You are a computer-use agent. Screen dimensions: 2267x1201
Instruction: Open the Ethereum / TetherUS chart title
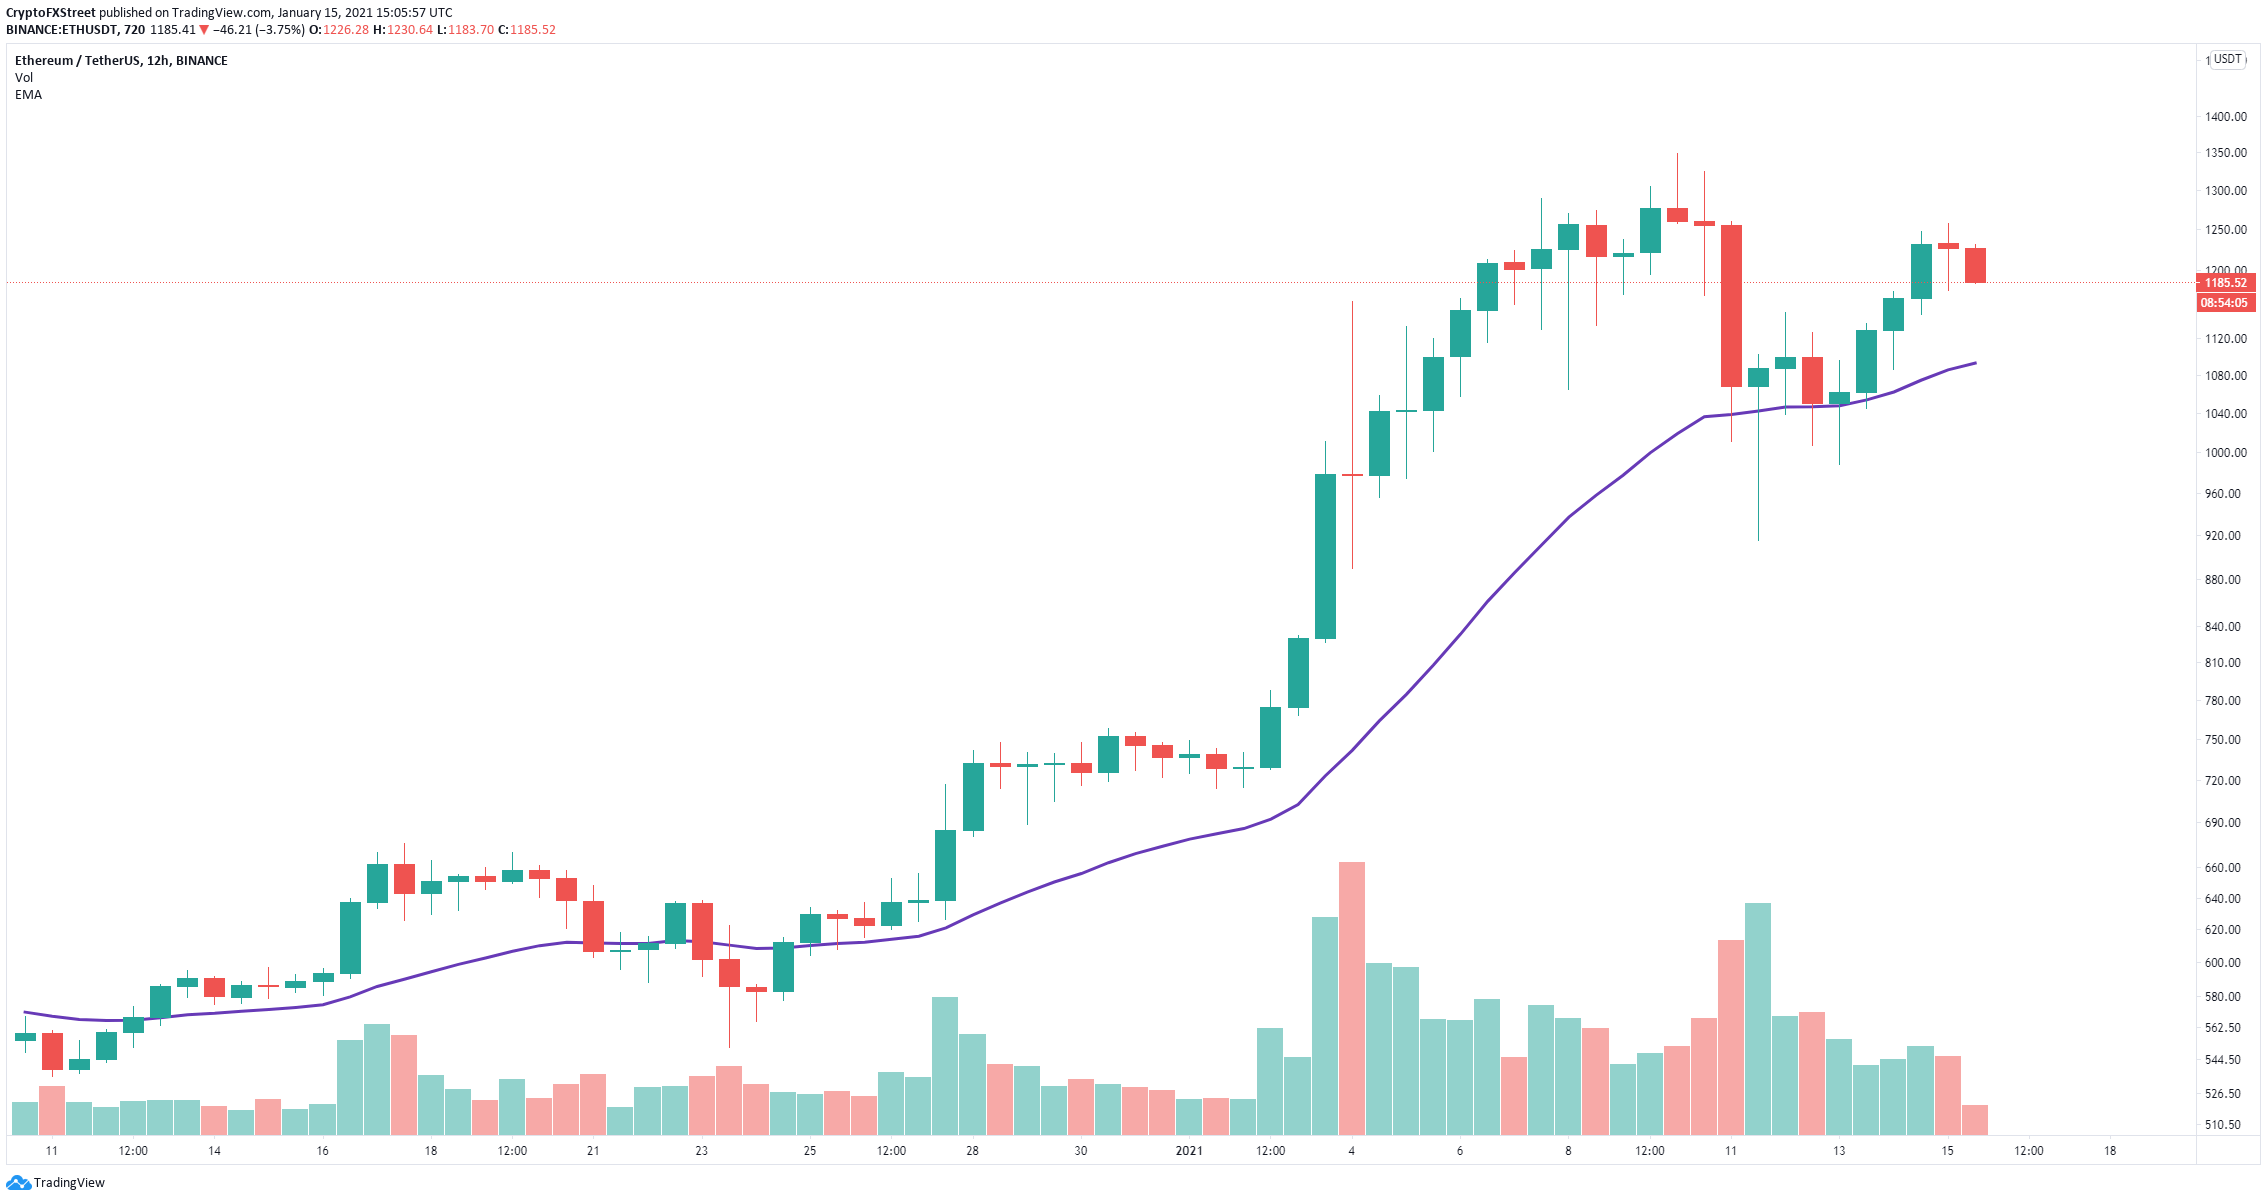(121, 60)
